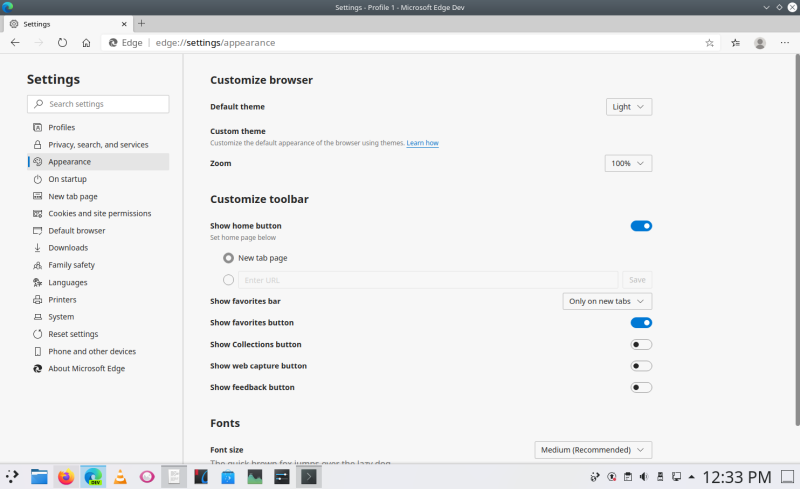800x489 pixels.
Task: Open Phone and other devices
Action: (x=98, y=351)
